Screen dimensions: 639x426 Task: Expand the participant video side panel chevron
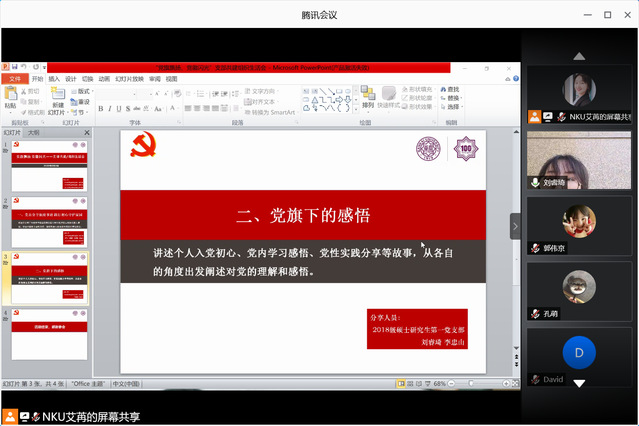tap(515, 226)
